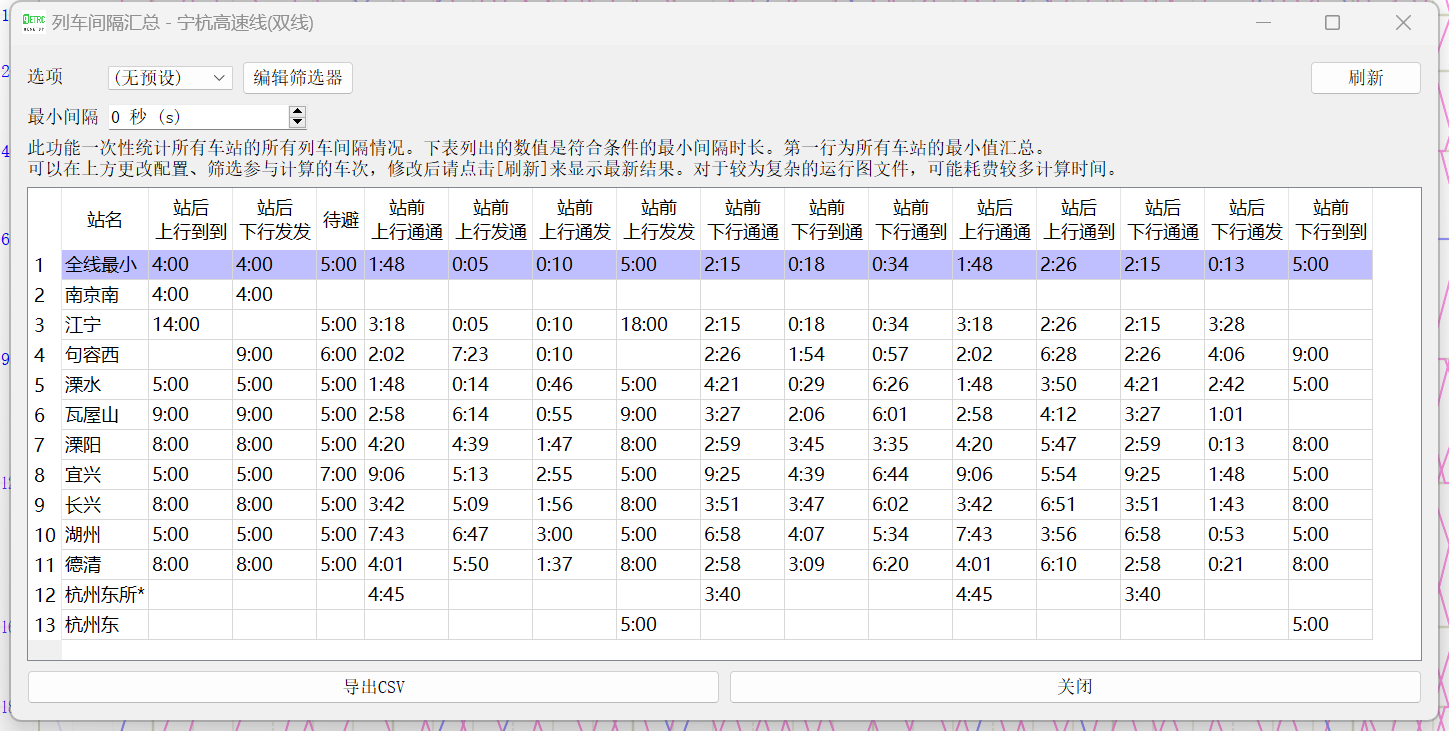This screenshot has width=1449, height=731.
Task: Select the 全线最小 row name cell
Action: (x=105, y=265)
